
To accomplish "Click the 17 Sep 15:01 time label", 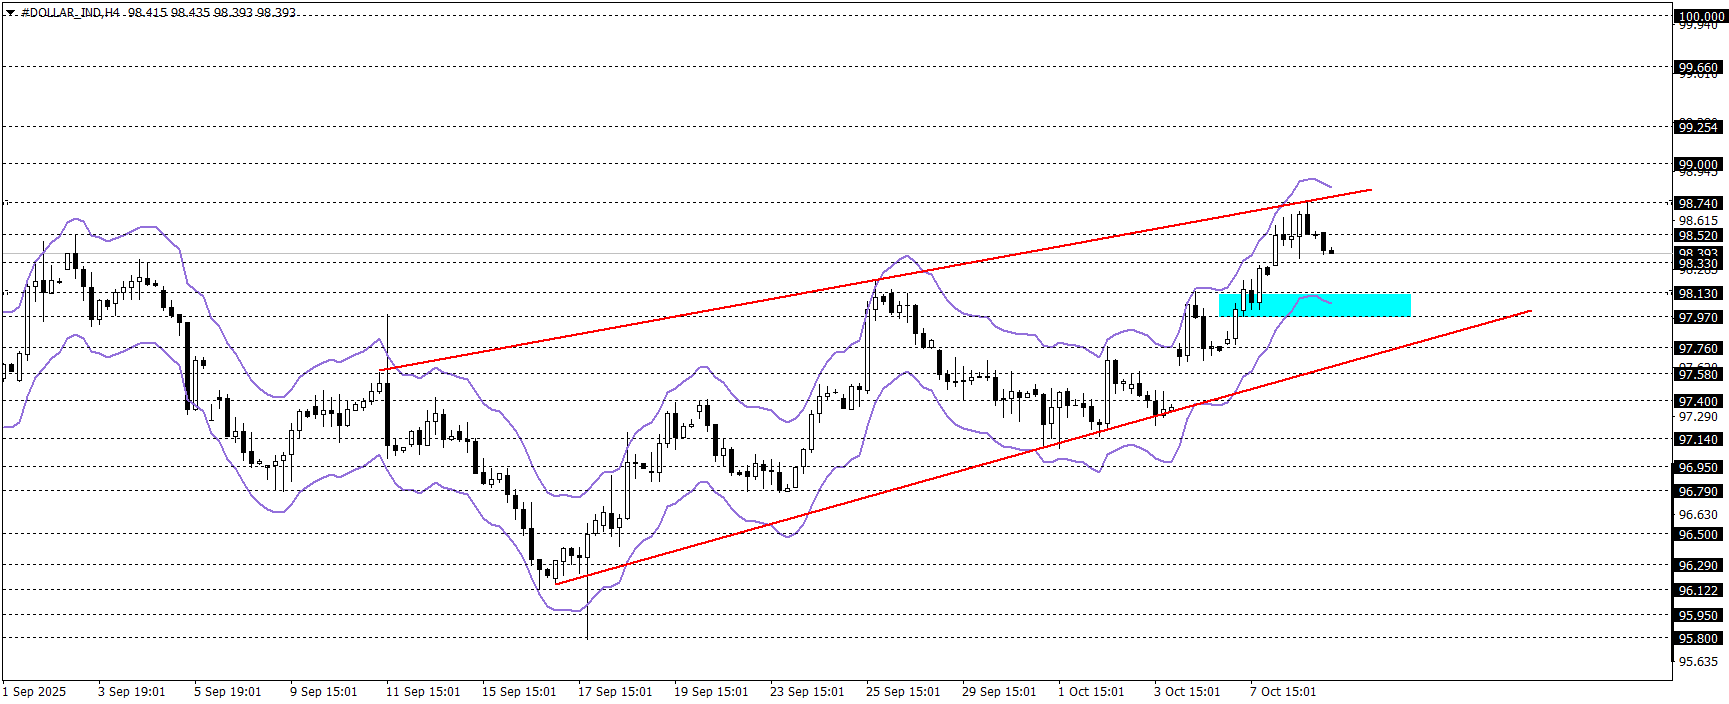I will (x=615, y=691).
